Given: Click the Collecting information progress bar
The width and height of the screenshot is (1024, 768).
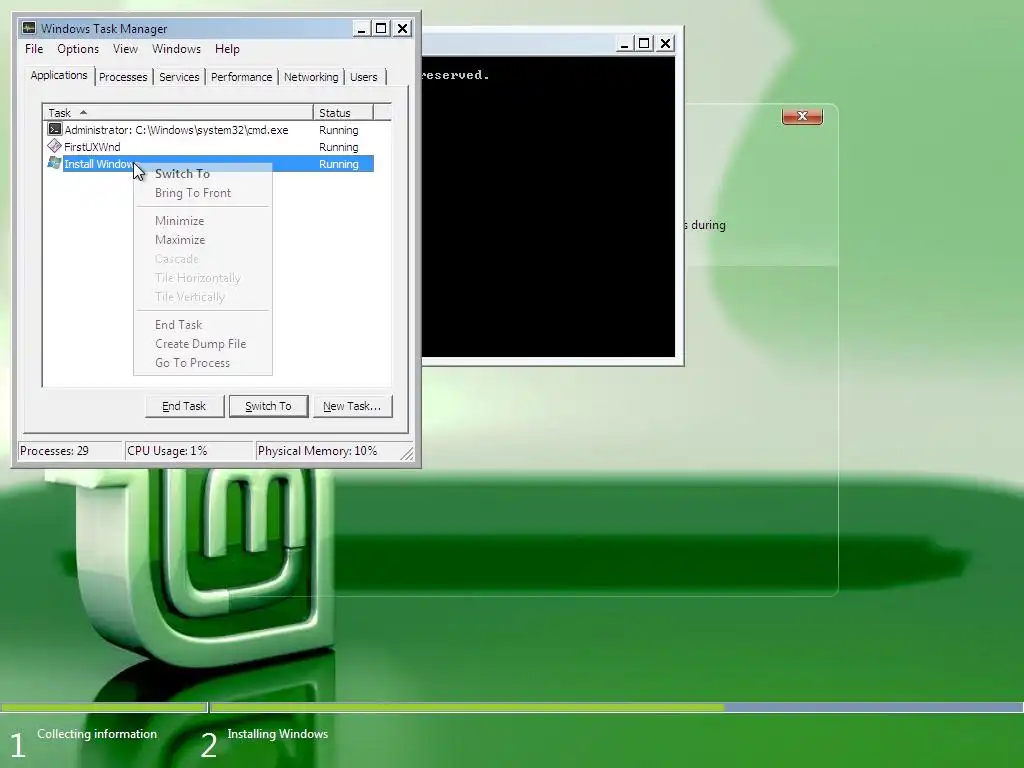Looking at the screenshot, I should pyautogui.click(x=103, y=707).
